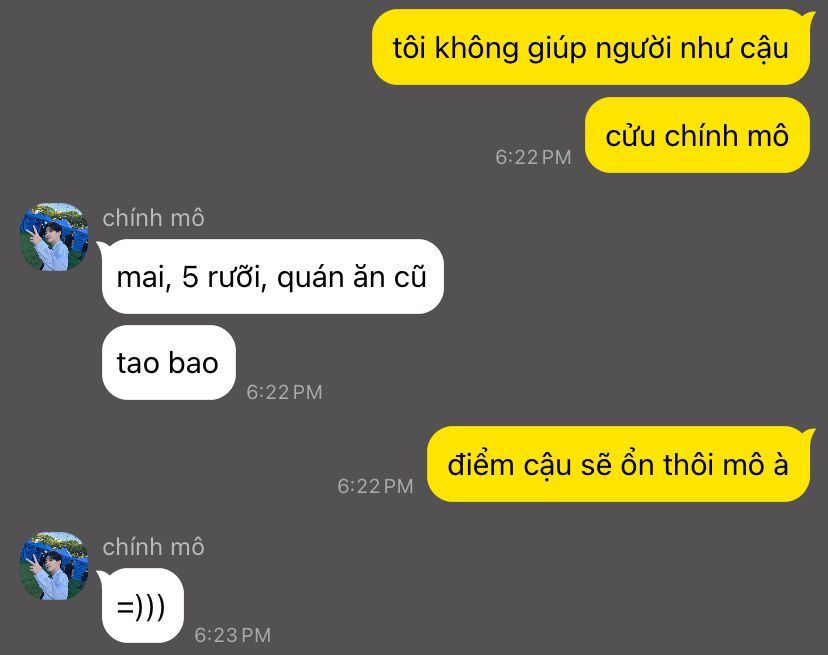Click the word "người" in the top message
The height and width of the screenshot is (655, 828).
coord(633,49)
